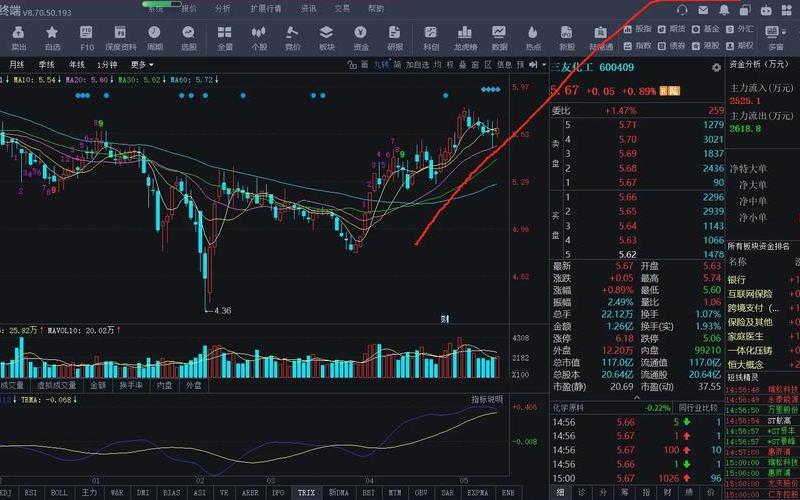Select the RSI indicator tab
This screenshot has width=800, height=500.
(31, 492)
